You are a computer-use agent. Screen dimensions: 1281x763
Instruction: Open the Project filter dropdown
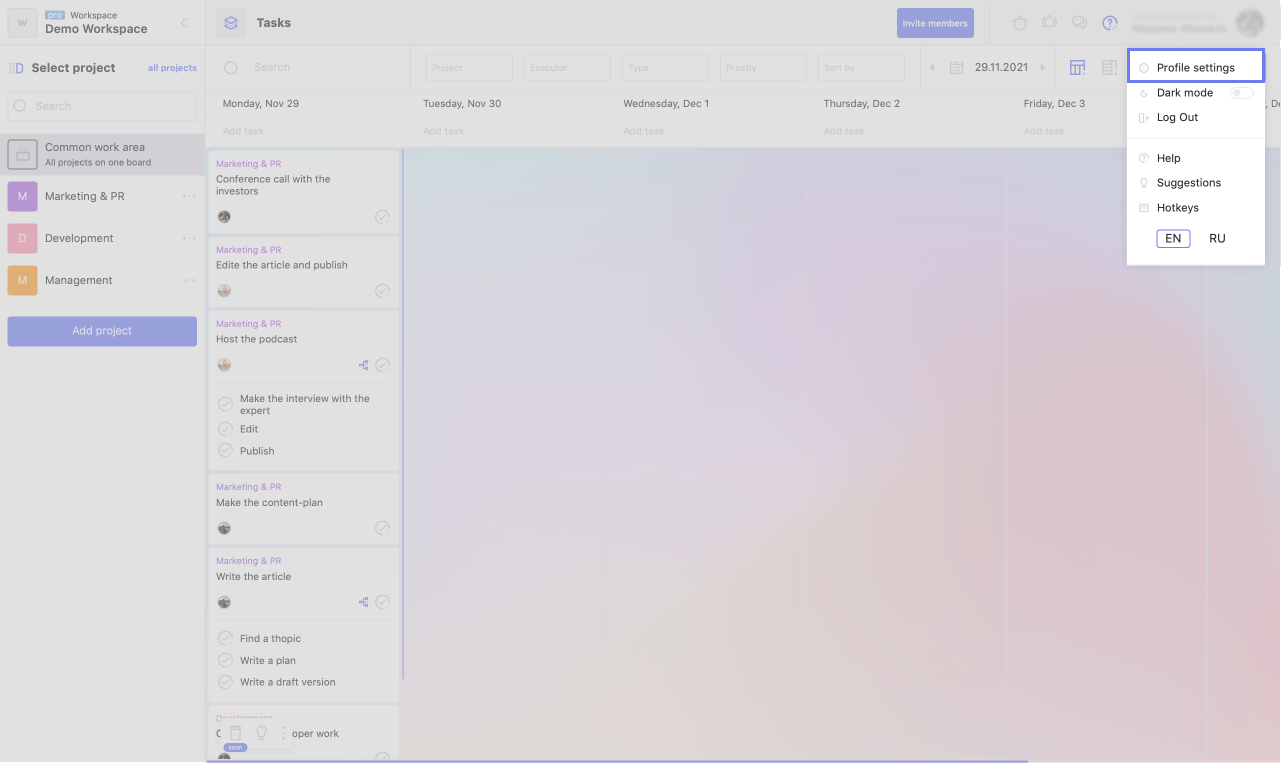(x=469, y=68)
